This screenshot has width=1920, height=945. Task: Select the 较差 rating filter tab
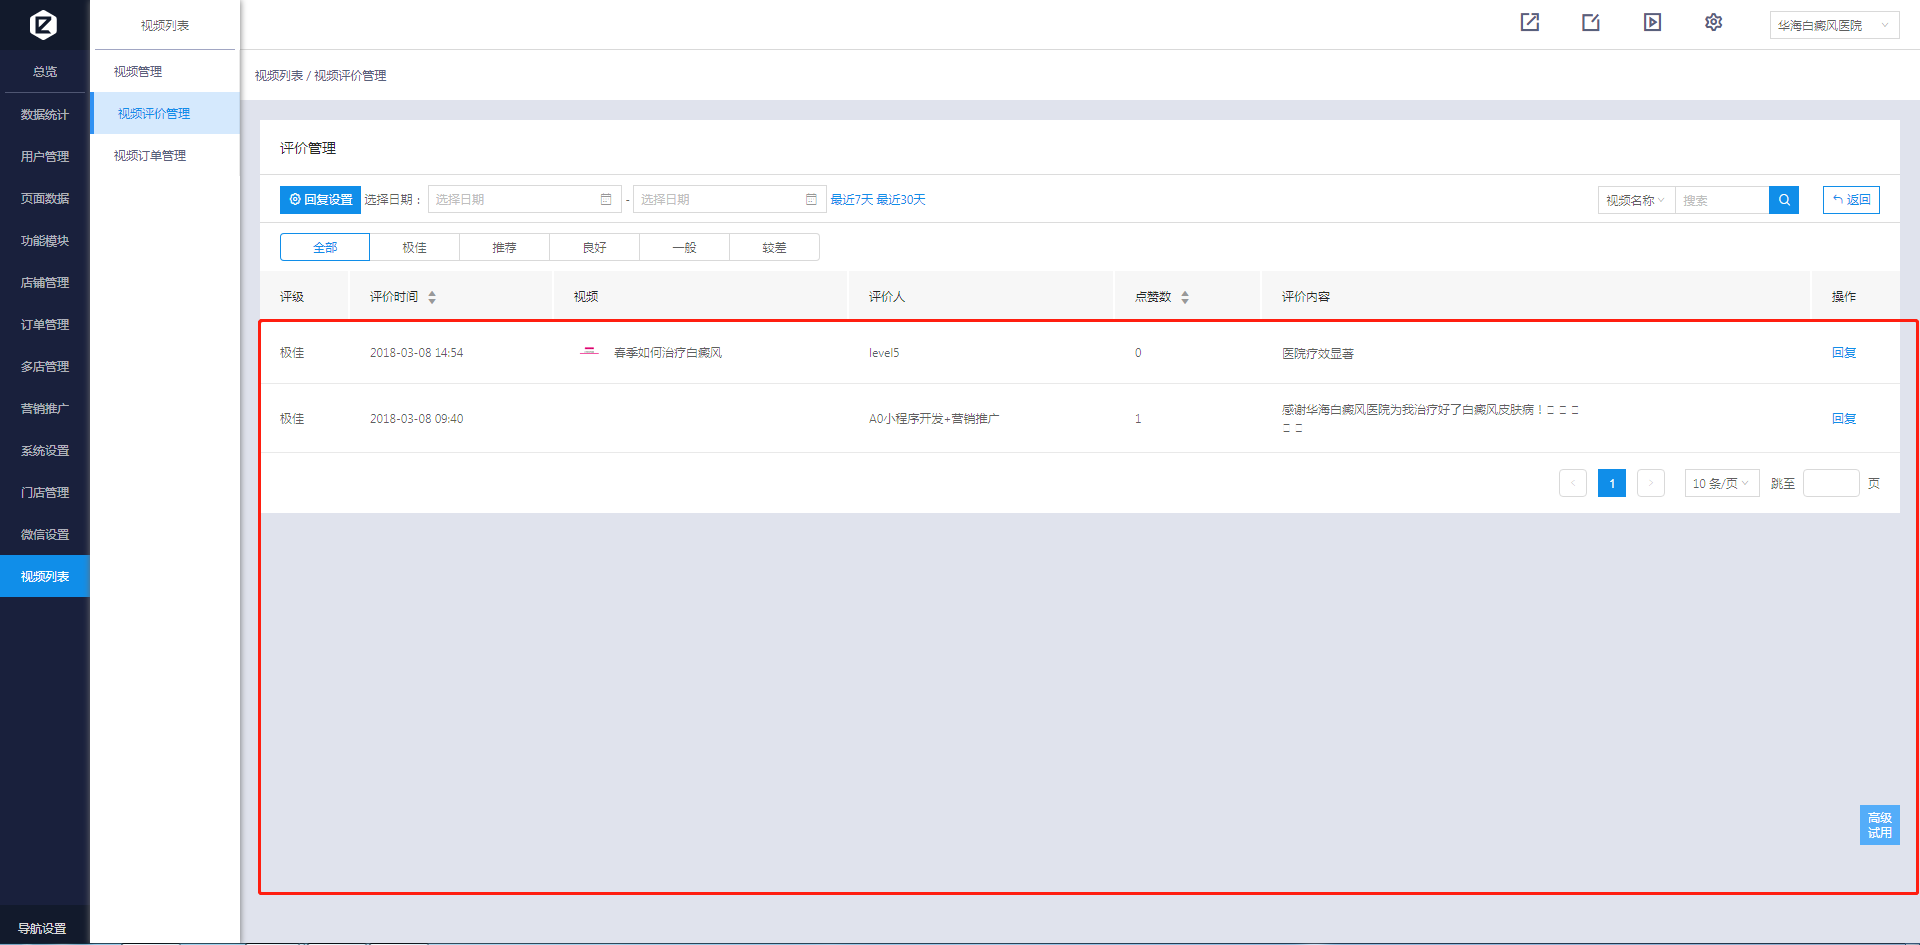pos(774,247)
